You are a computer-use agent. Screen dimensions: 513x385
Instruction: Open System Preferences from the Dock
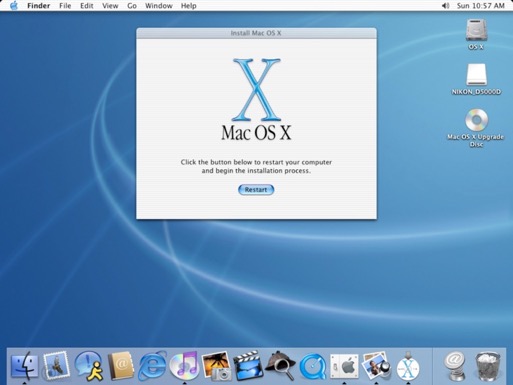click(x=344, y=367)
